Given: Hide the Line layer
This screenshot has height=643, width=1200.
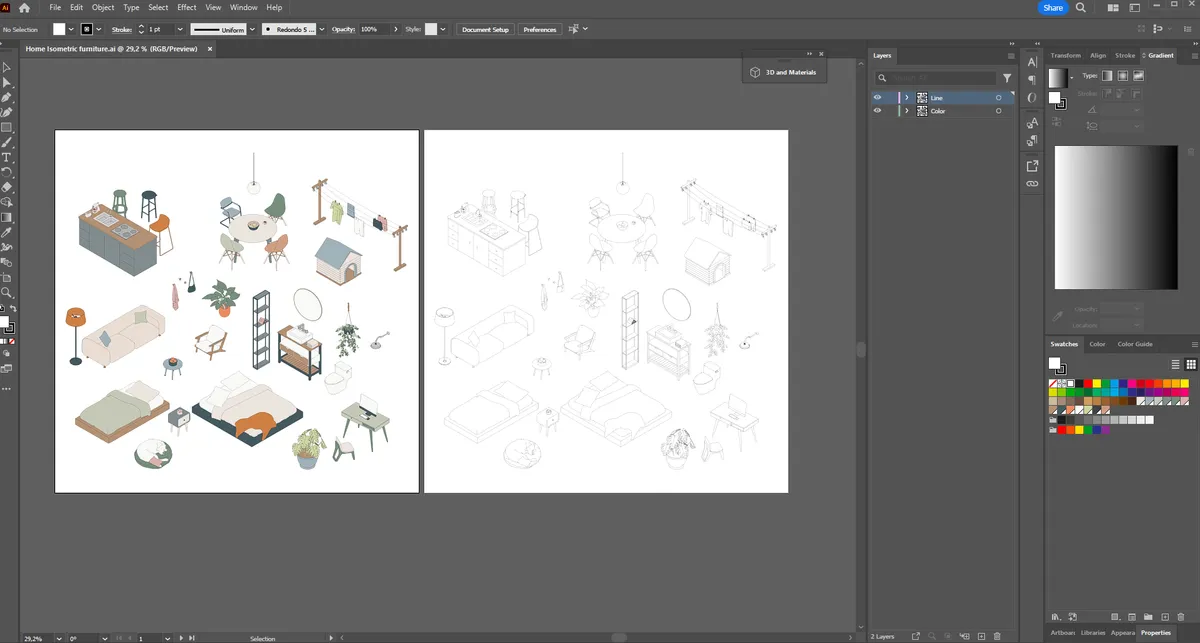Looking at the screenshot, I should [877, 97].
